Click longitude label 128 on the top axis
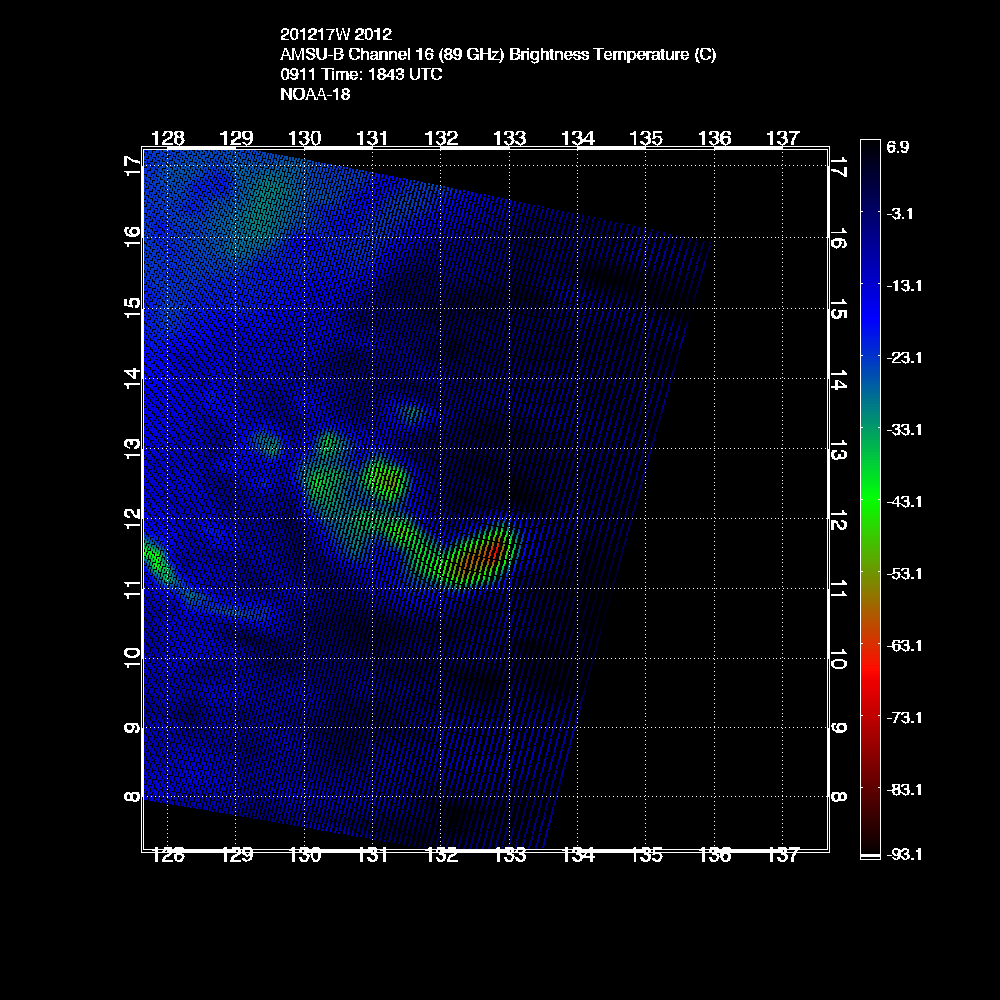The width and height of the screenshot is (1000, 1000). [x=168, y=138]
